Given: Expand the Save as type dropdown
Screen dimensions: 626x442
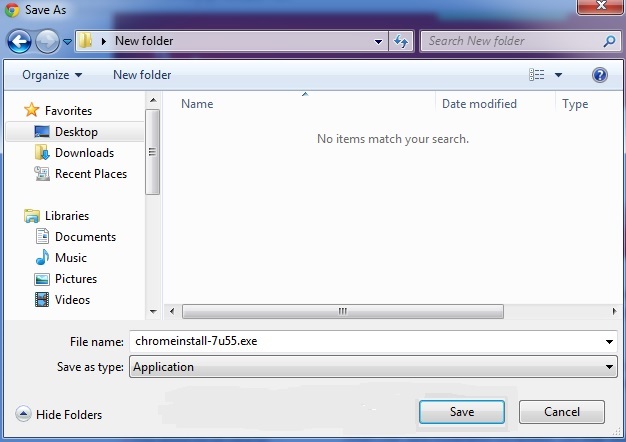Looking at the screenshot, I should coord(610,367).
